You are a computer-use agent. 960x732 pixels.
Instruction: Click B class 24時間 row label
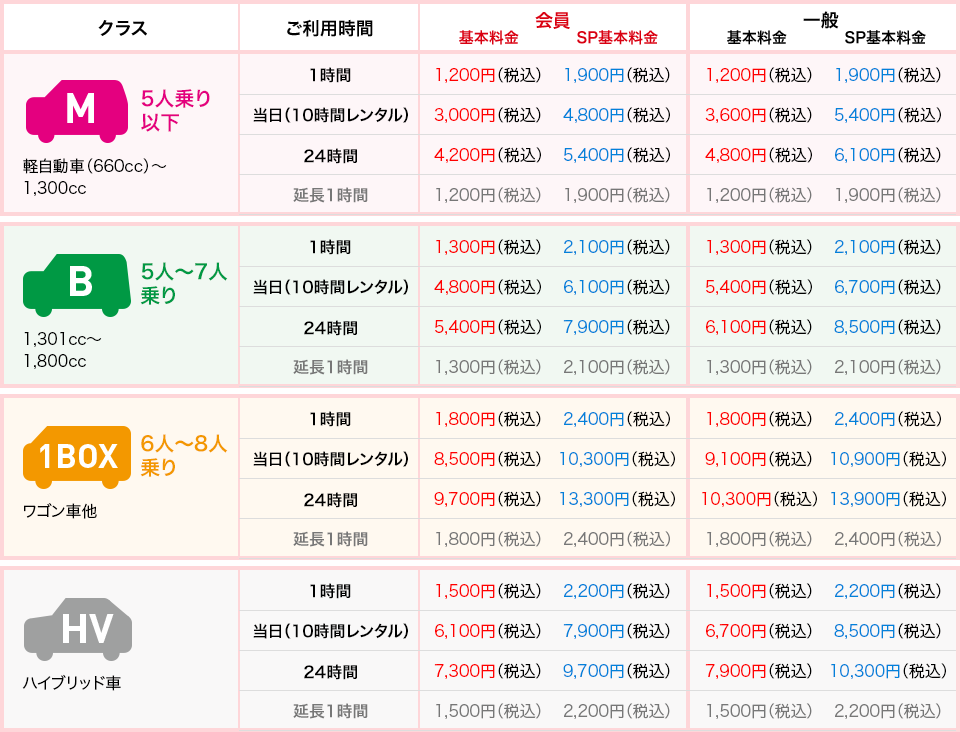pos(331,327)
